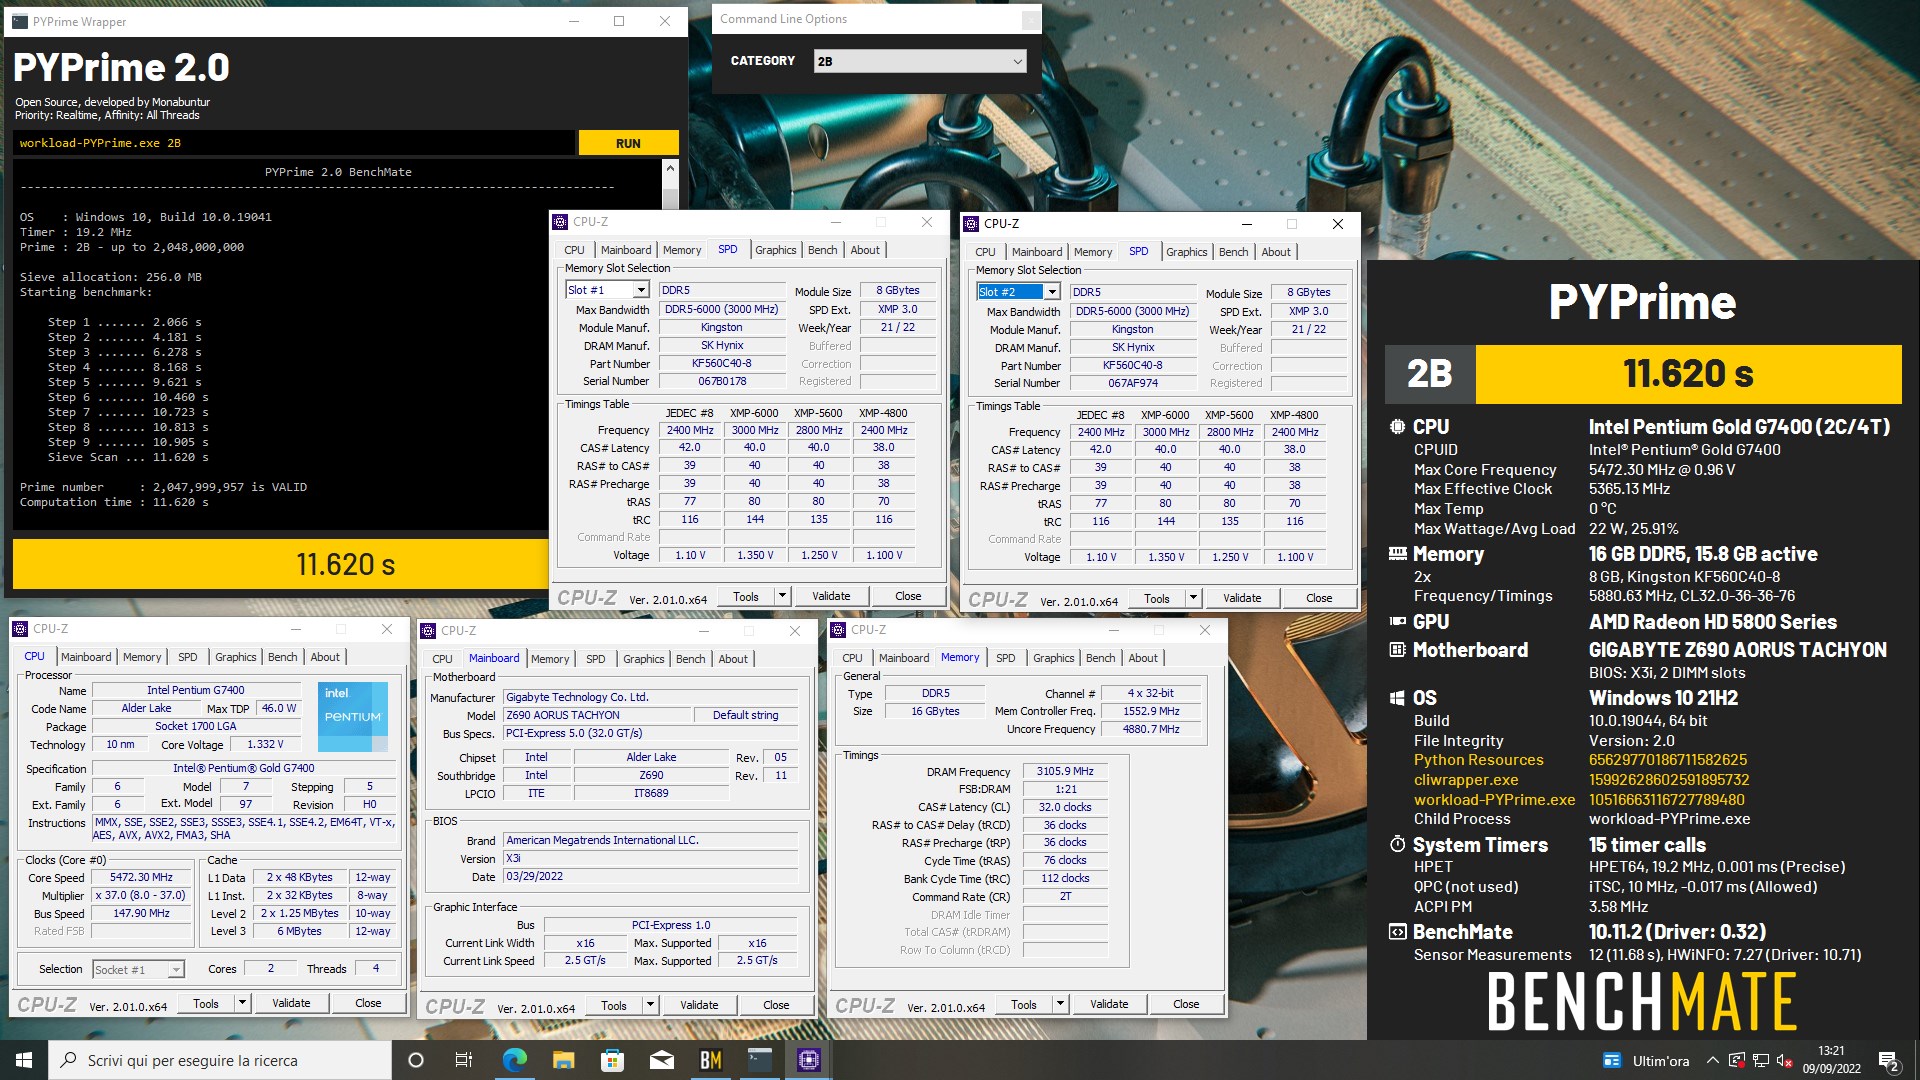Click CPU-Z title icon of Mainboard window
The width and height of the screenshot is (1920, 1080).
click(x=428, y=631)
